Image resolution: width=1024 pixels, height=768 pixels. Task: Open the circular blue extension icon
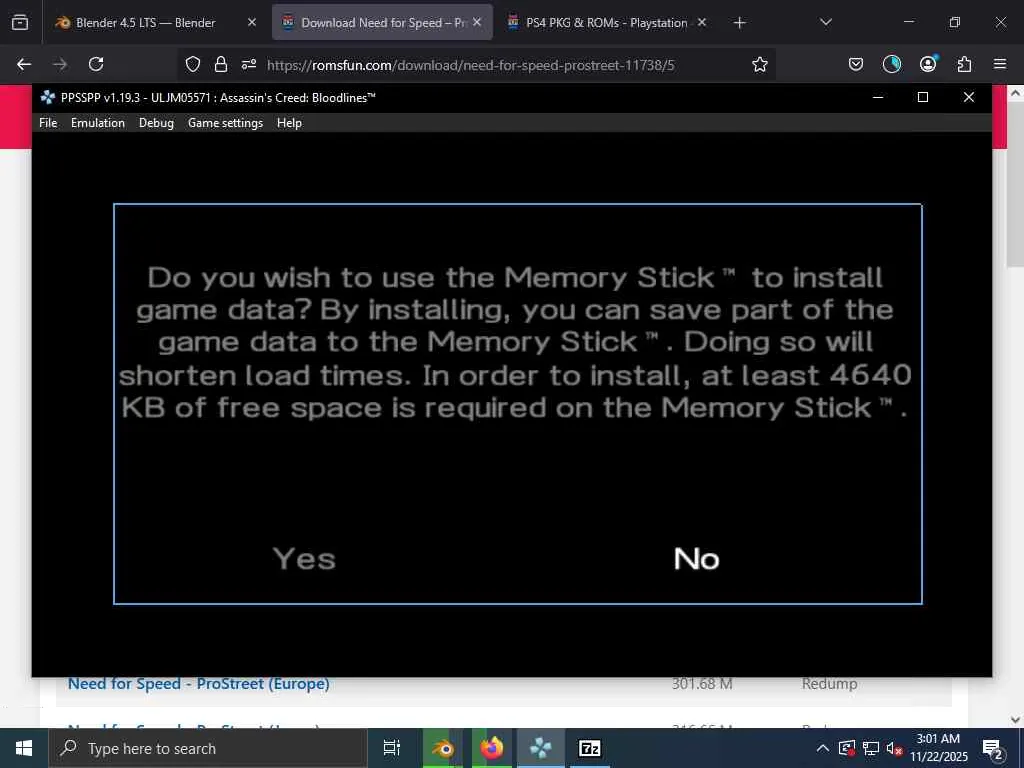(x=891, y=64)
